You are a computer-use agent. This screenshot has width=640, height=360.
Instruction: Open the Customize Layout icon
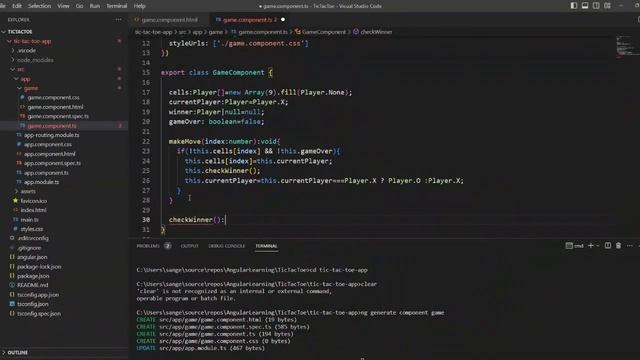click(608, 6)
